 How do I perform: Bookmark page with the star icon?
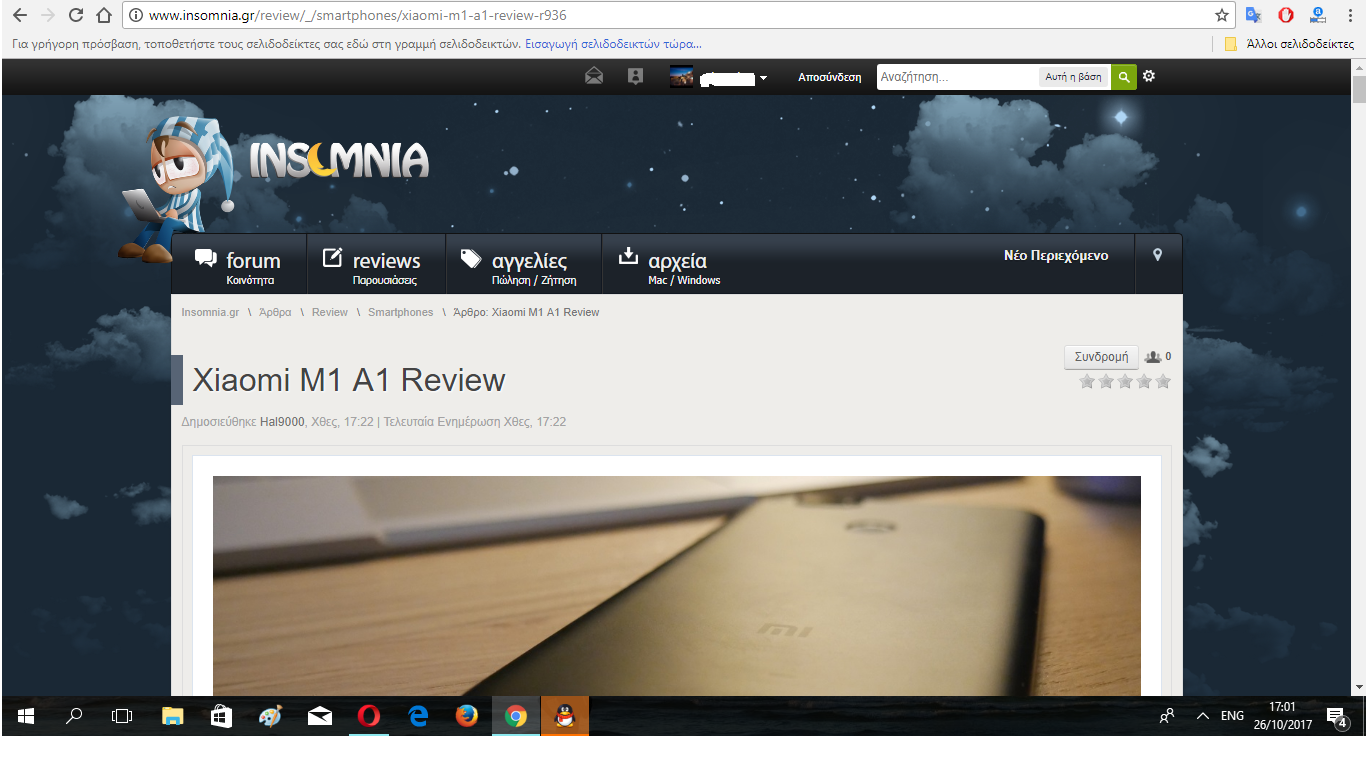pyautogui.click(x=1221, y=15)
